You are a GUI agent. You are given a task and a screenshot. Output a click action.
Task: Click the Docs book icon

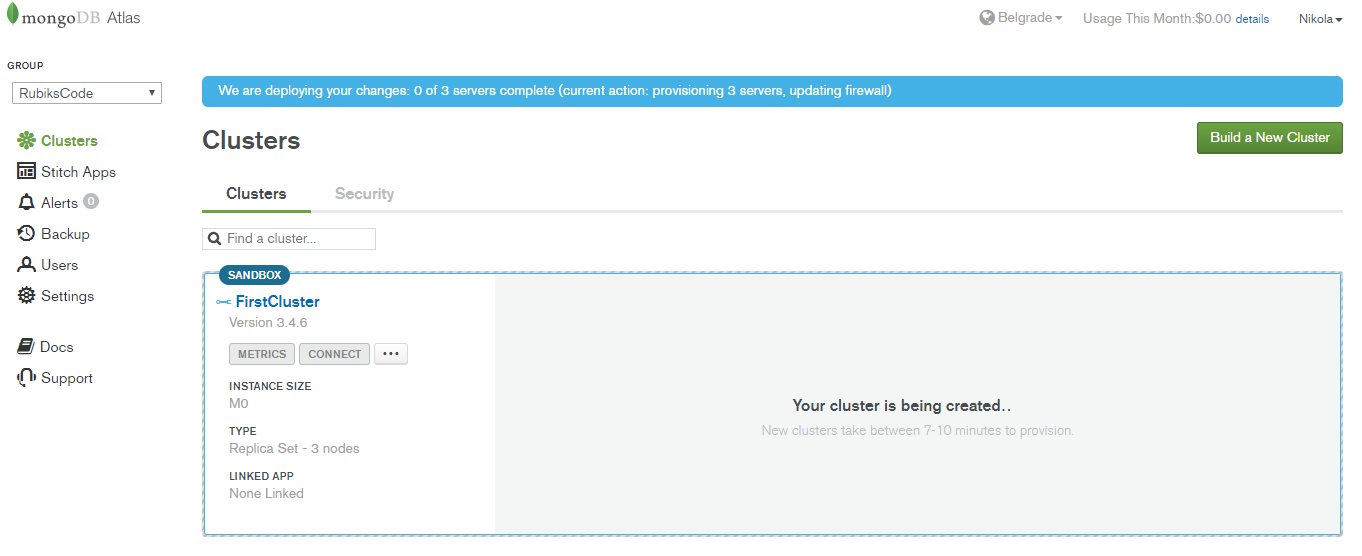[x=26, y=347]
